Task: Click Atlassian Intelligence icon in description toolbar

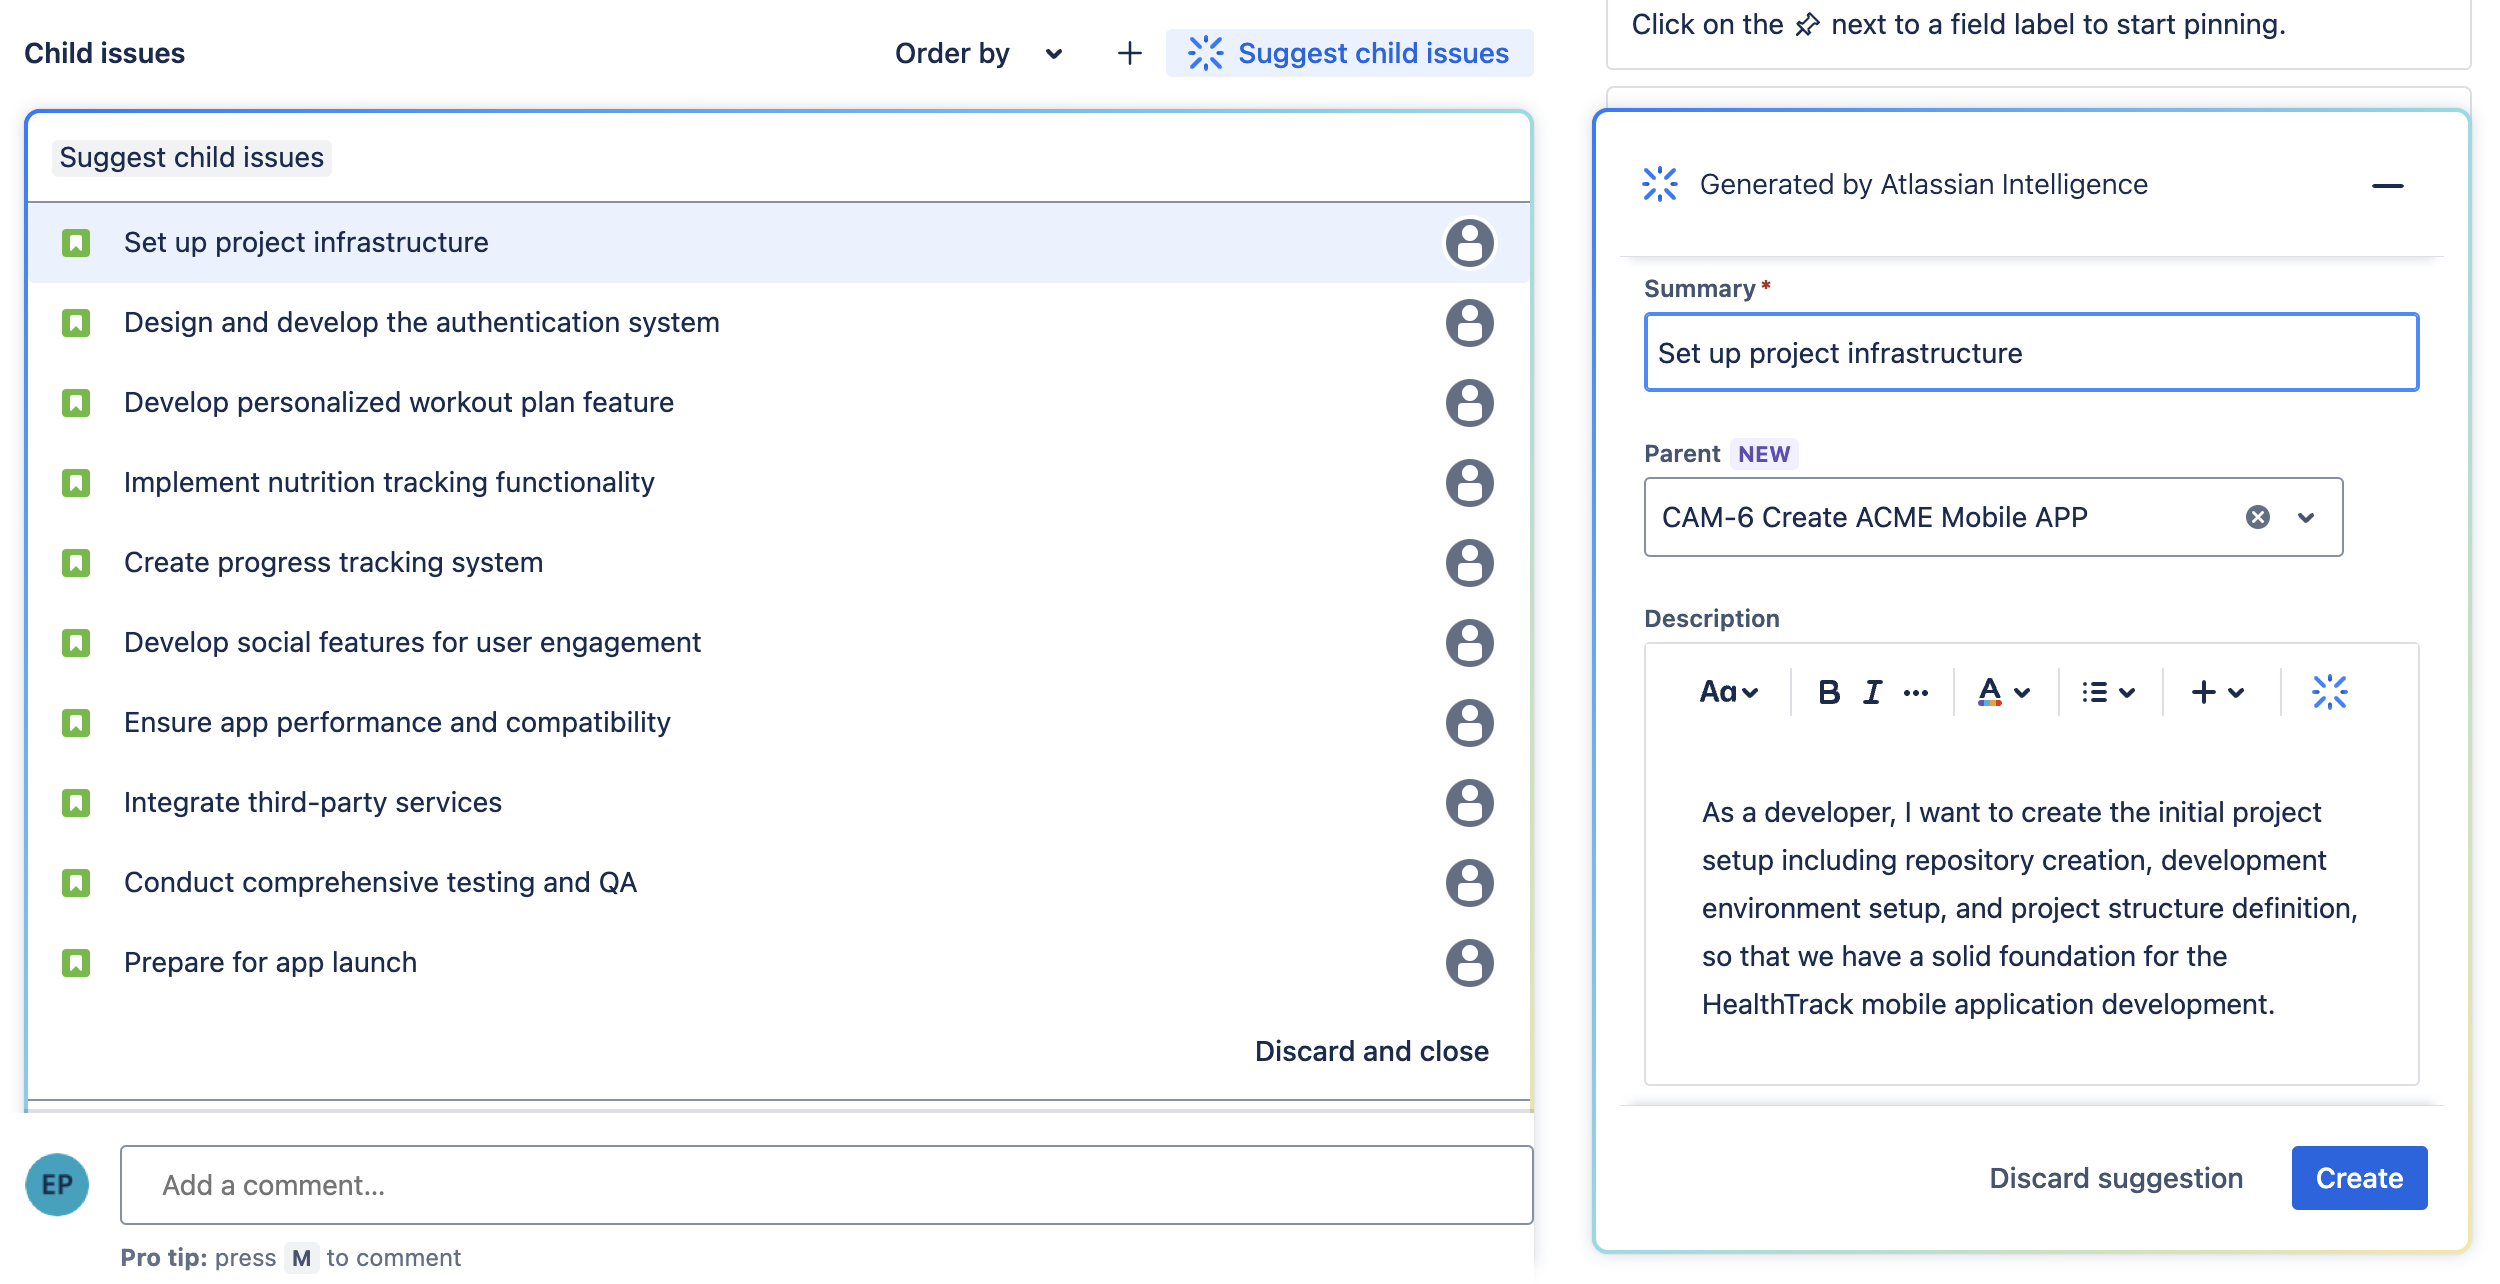Action: click(2329, 692)
